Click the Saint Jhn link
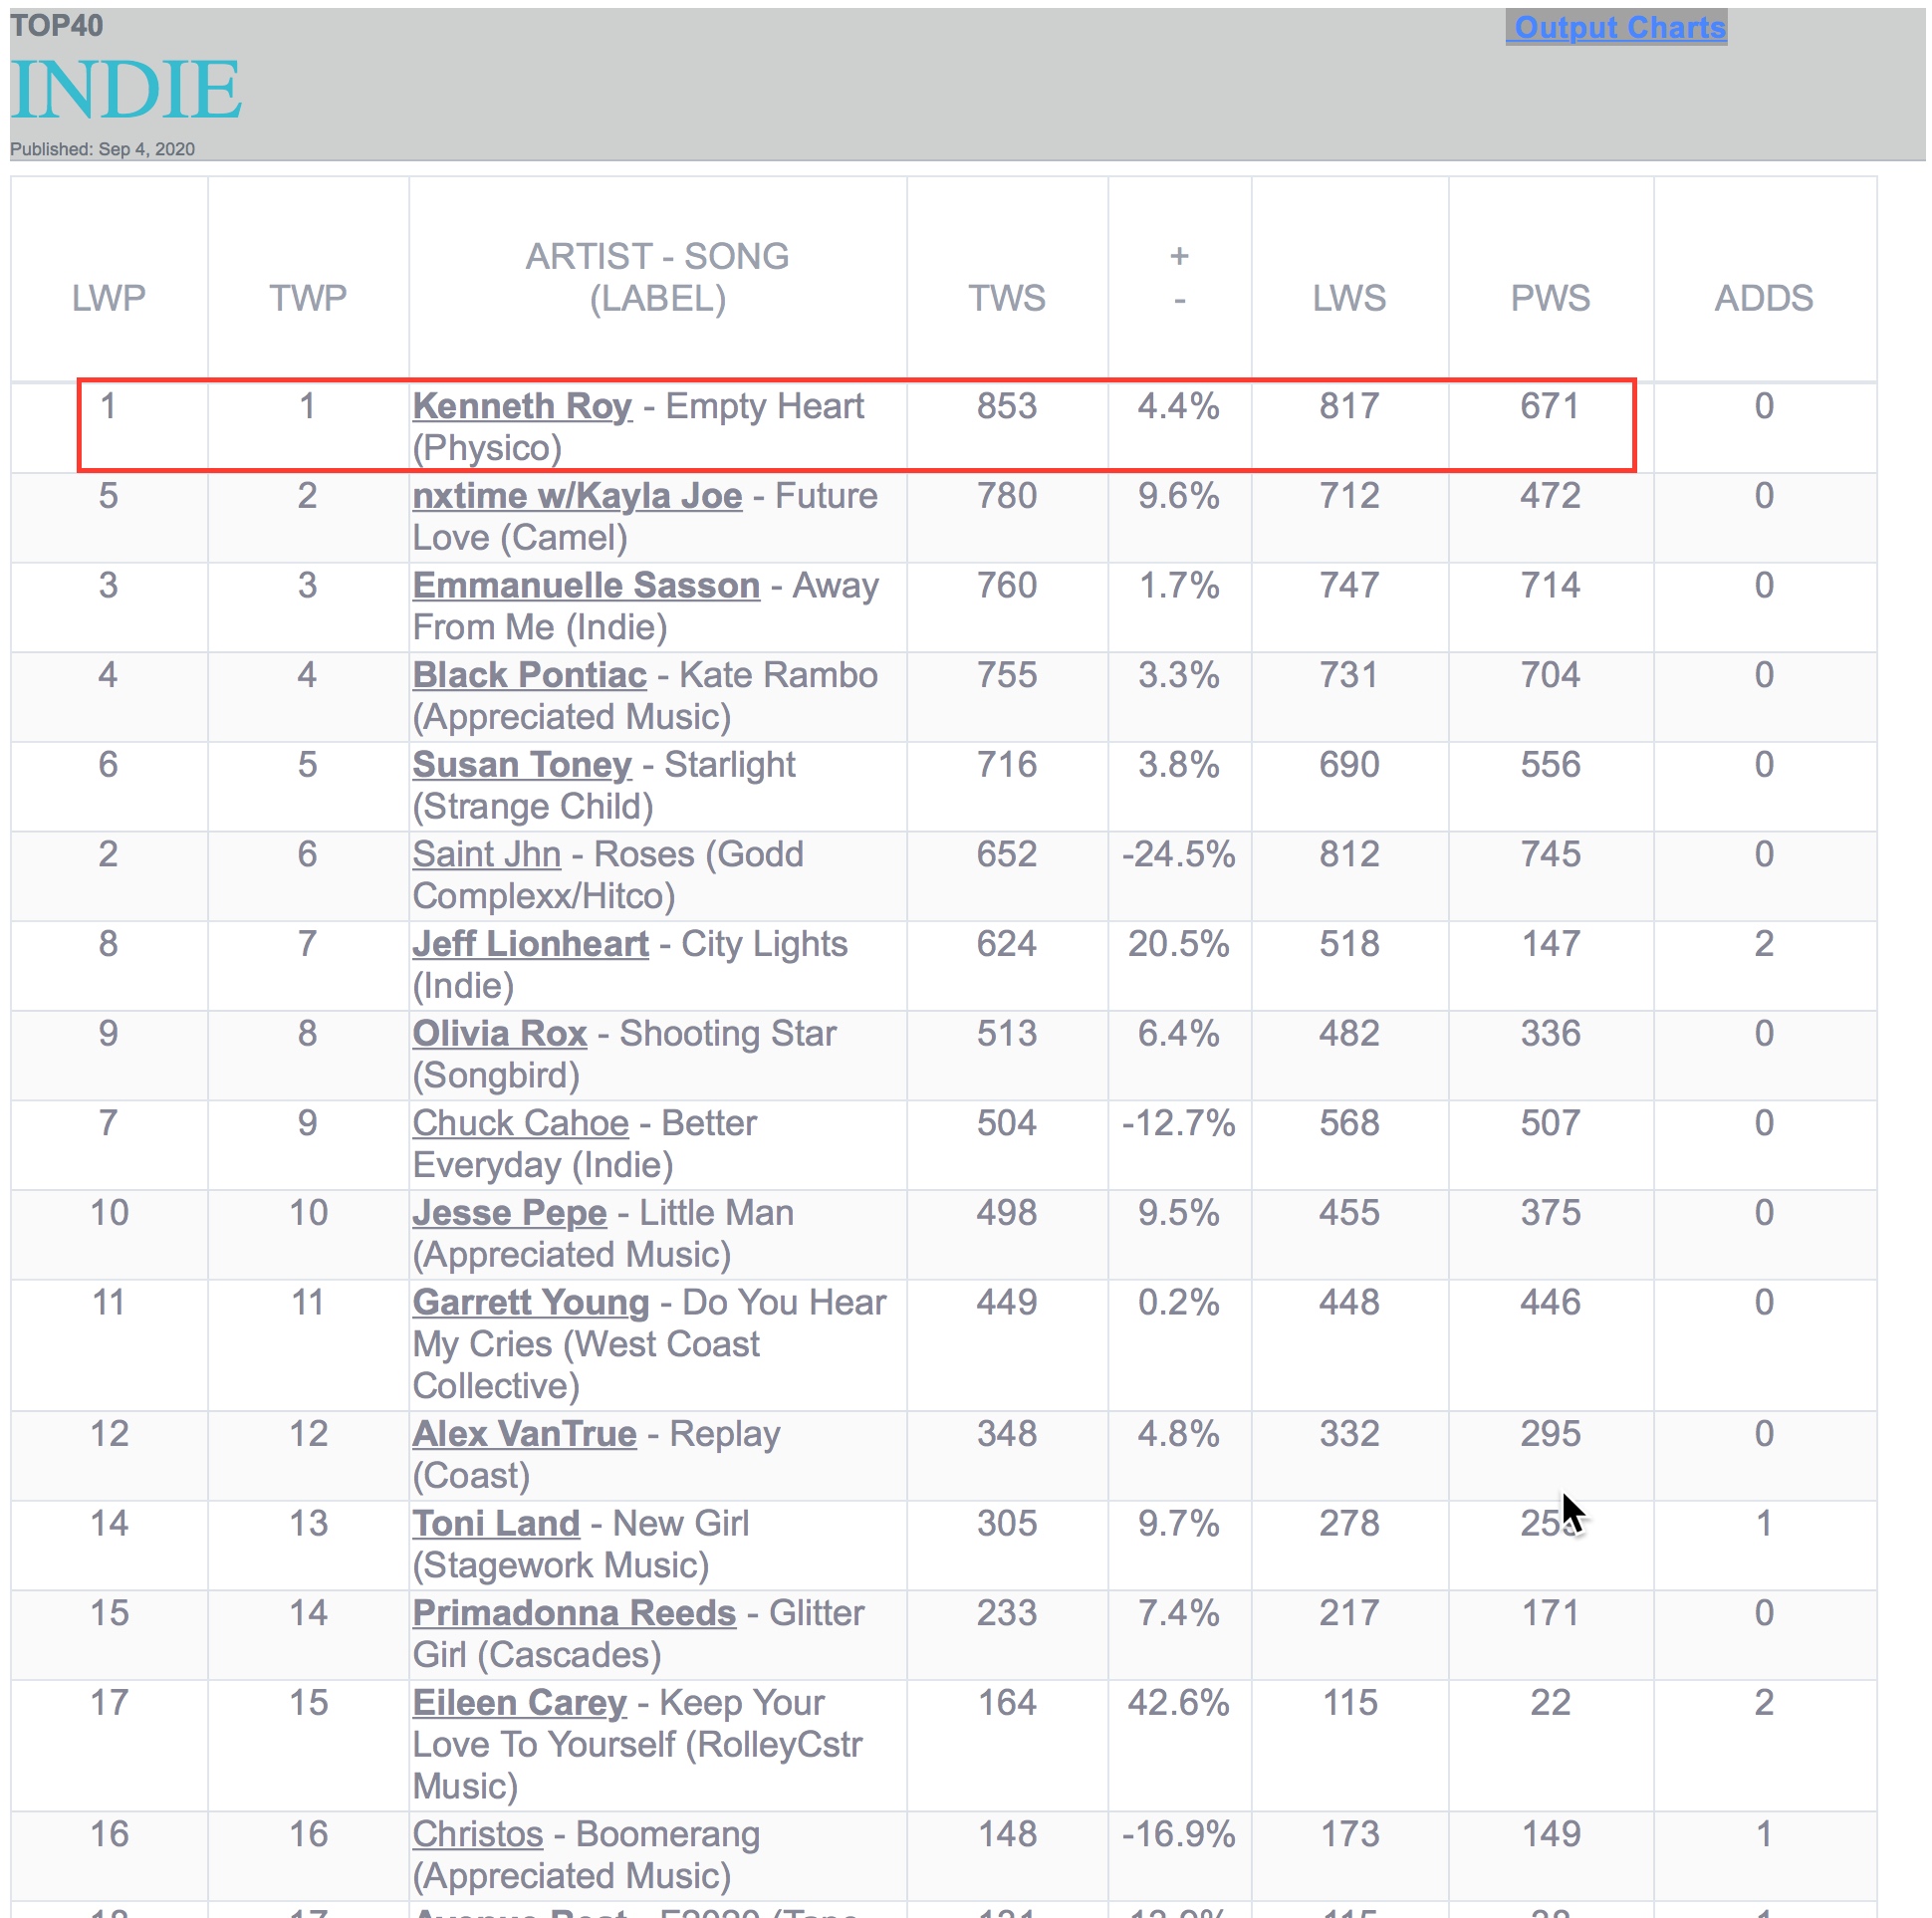Image resolution: width=1932 pixels, height=1918 pixels. click(x=487, y=855)
